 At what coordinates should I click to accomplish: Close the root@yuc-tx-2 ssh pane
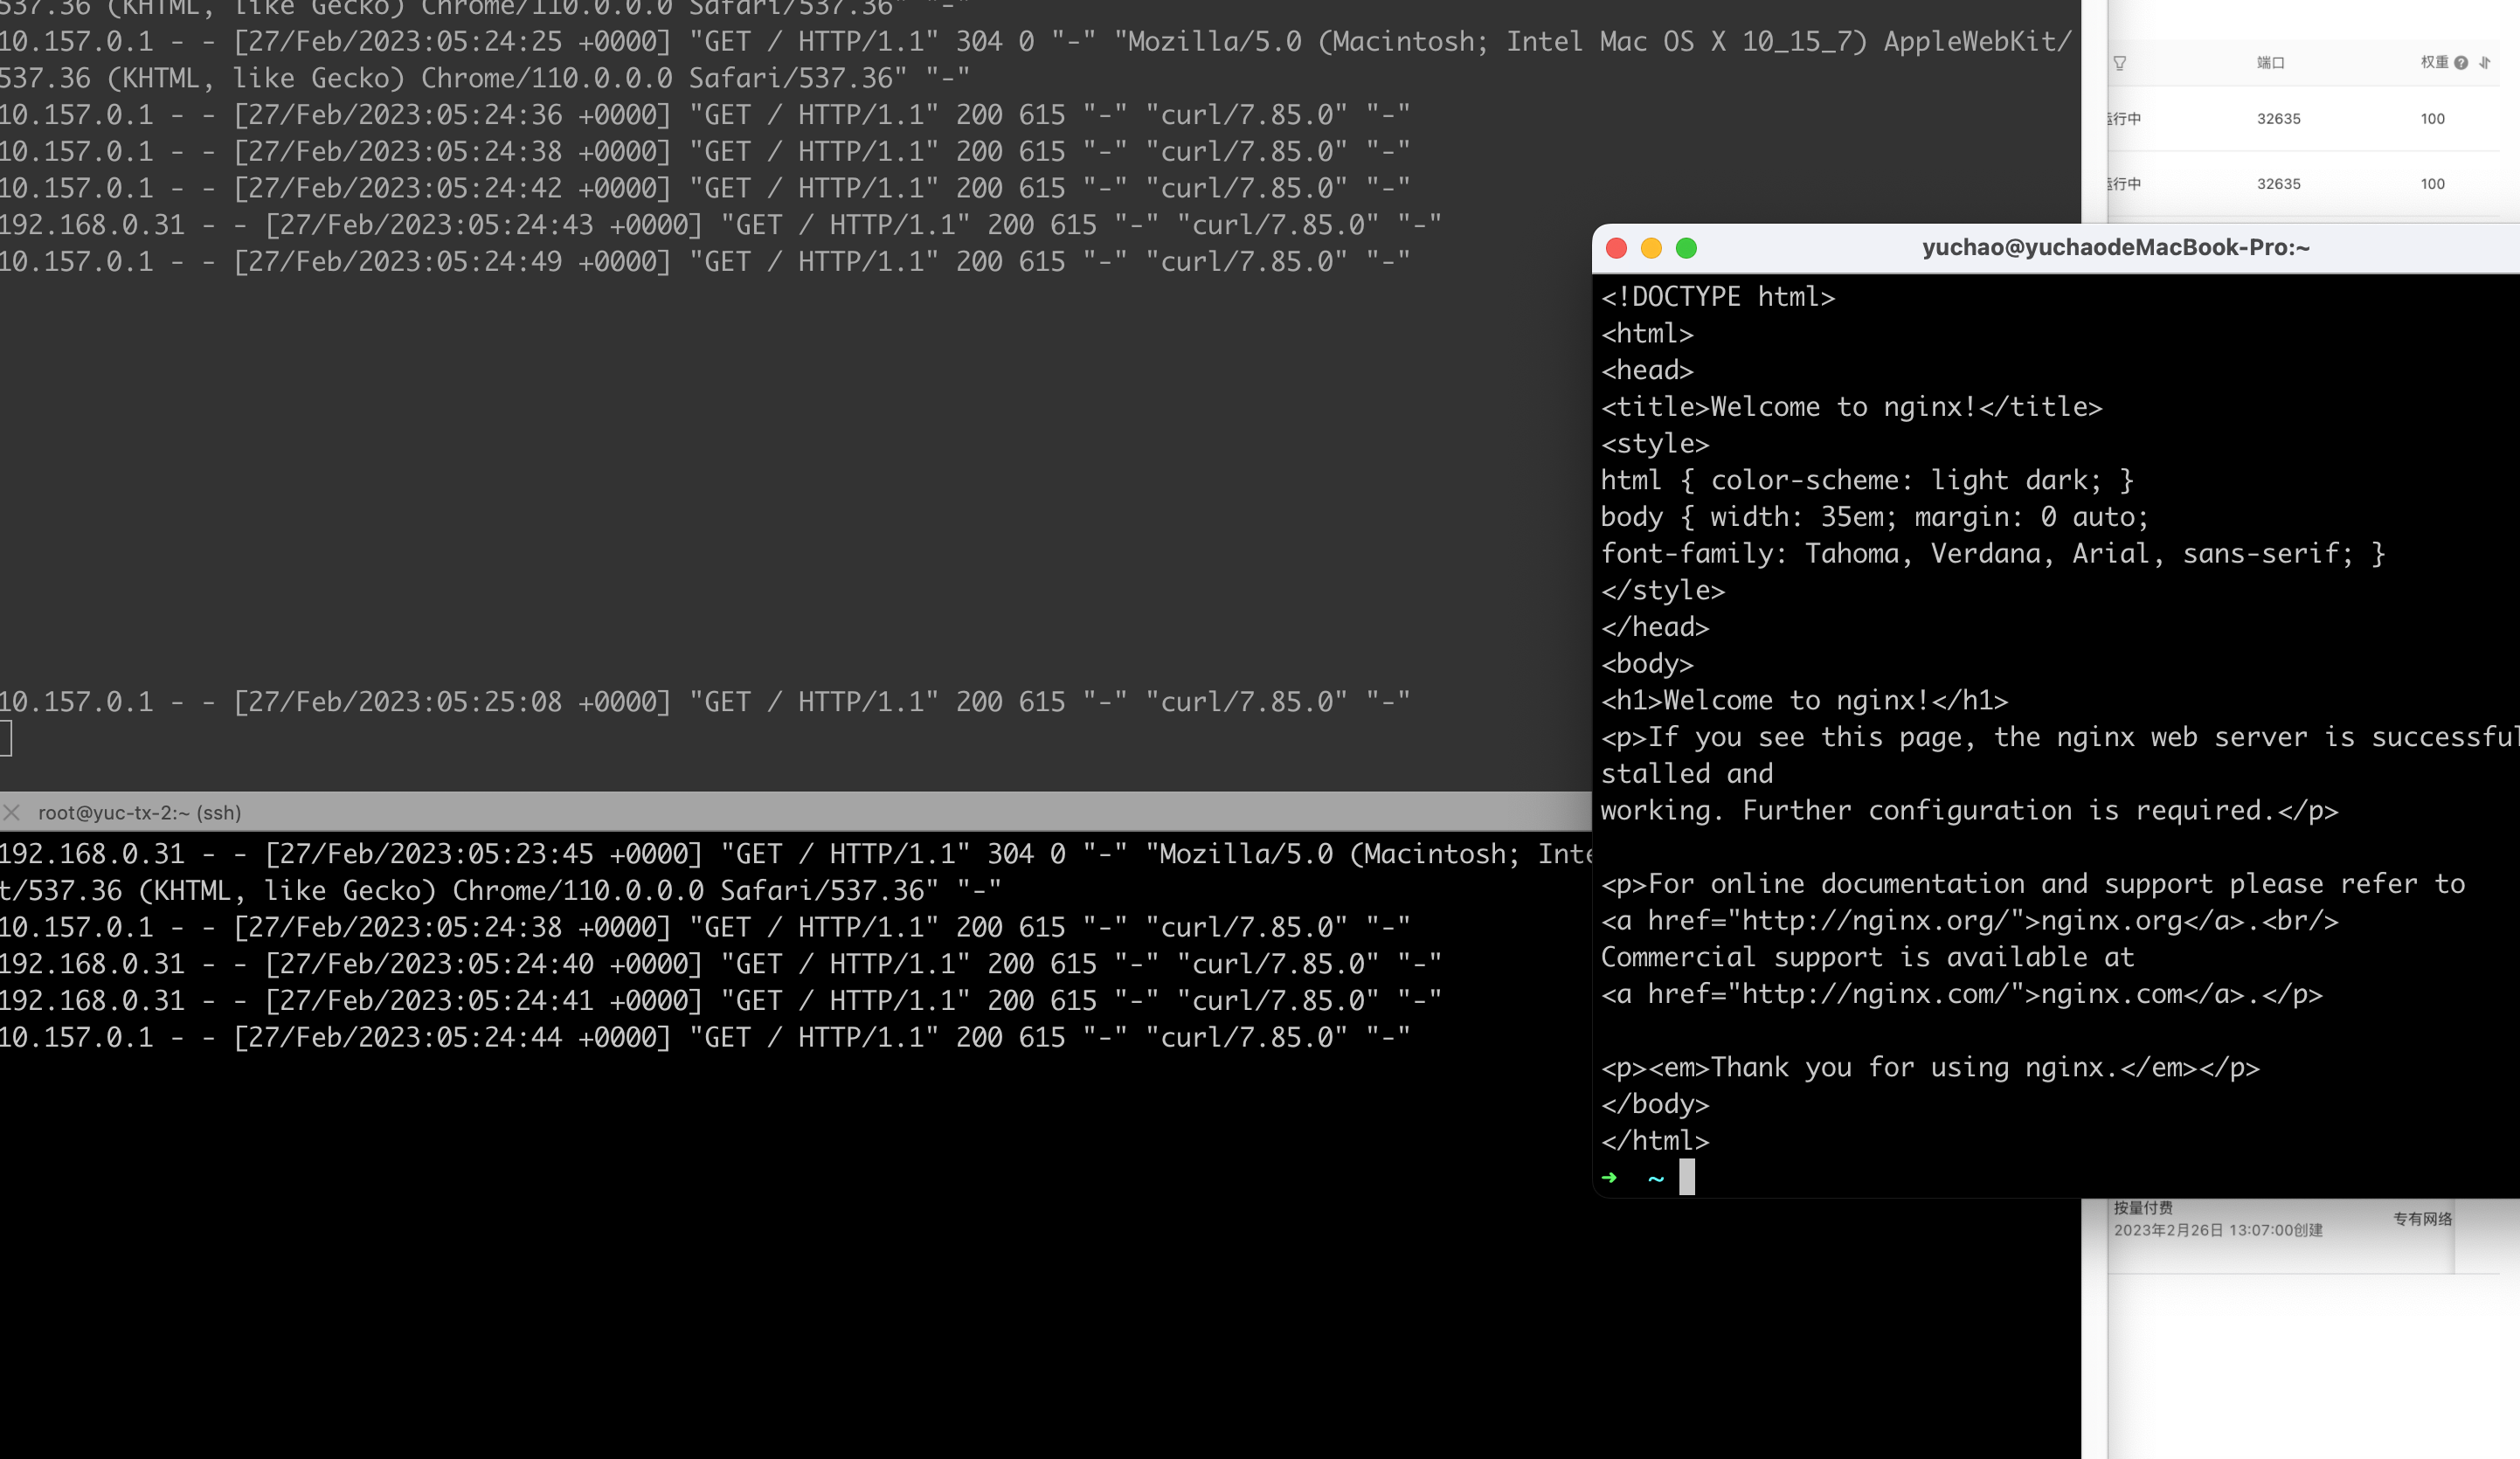12,813
